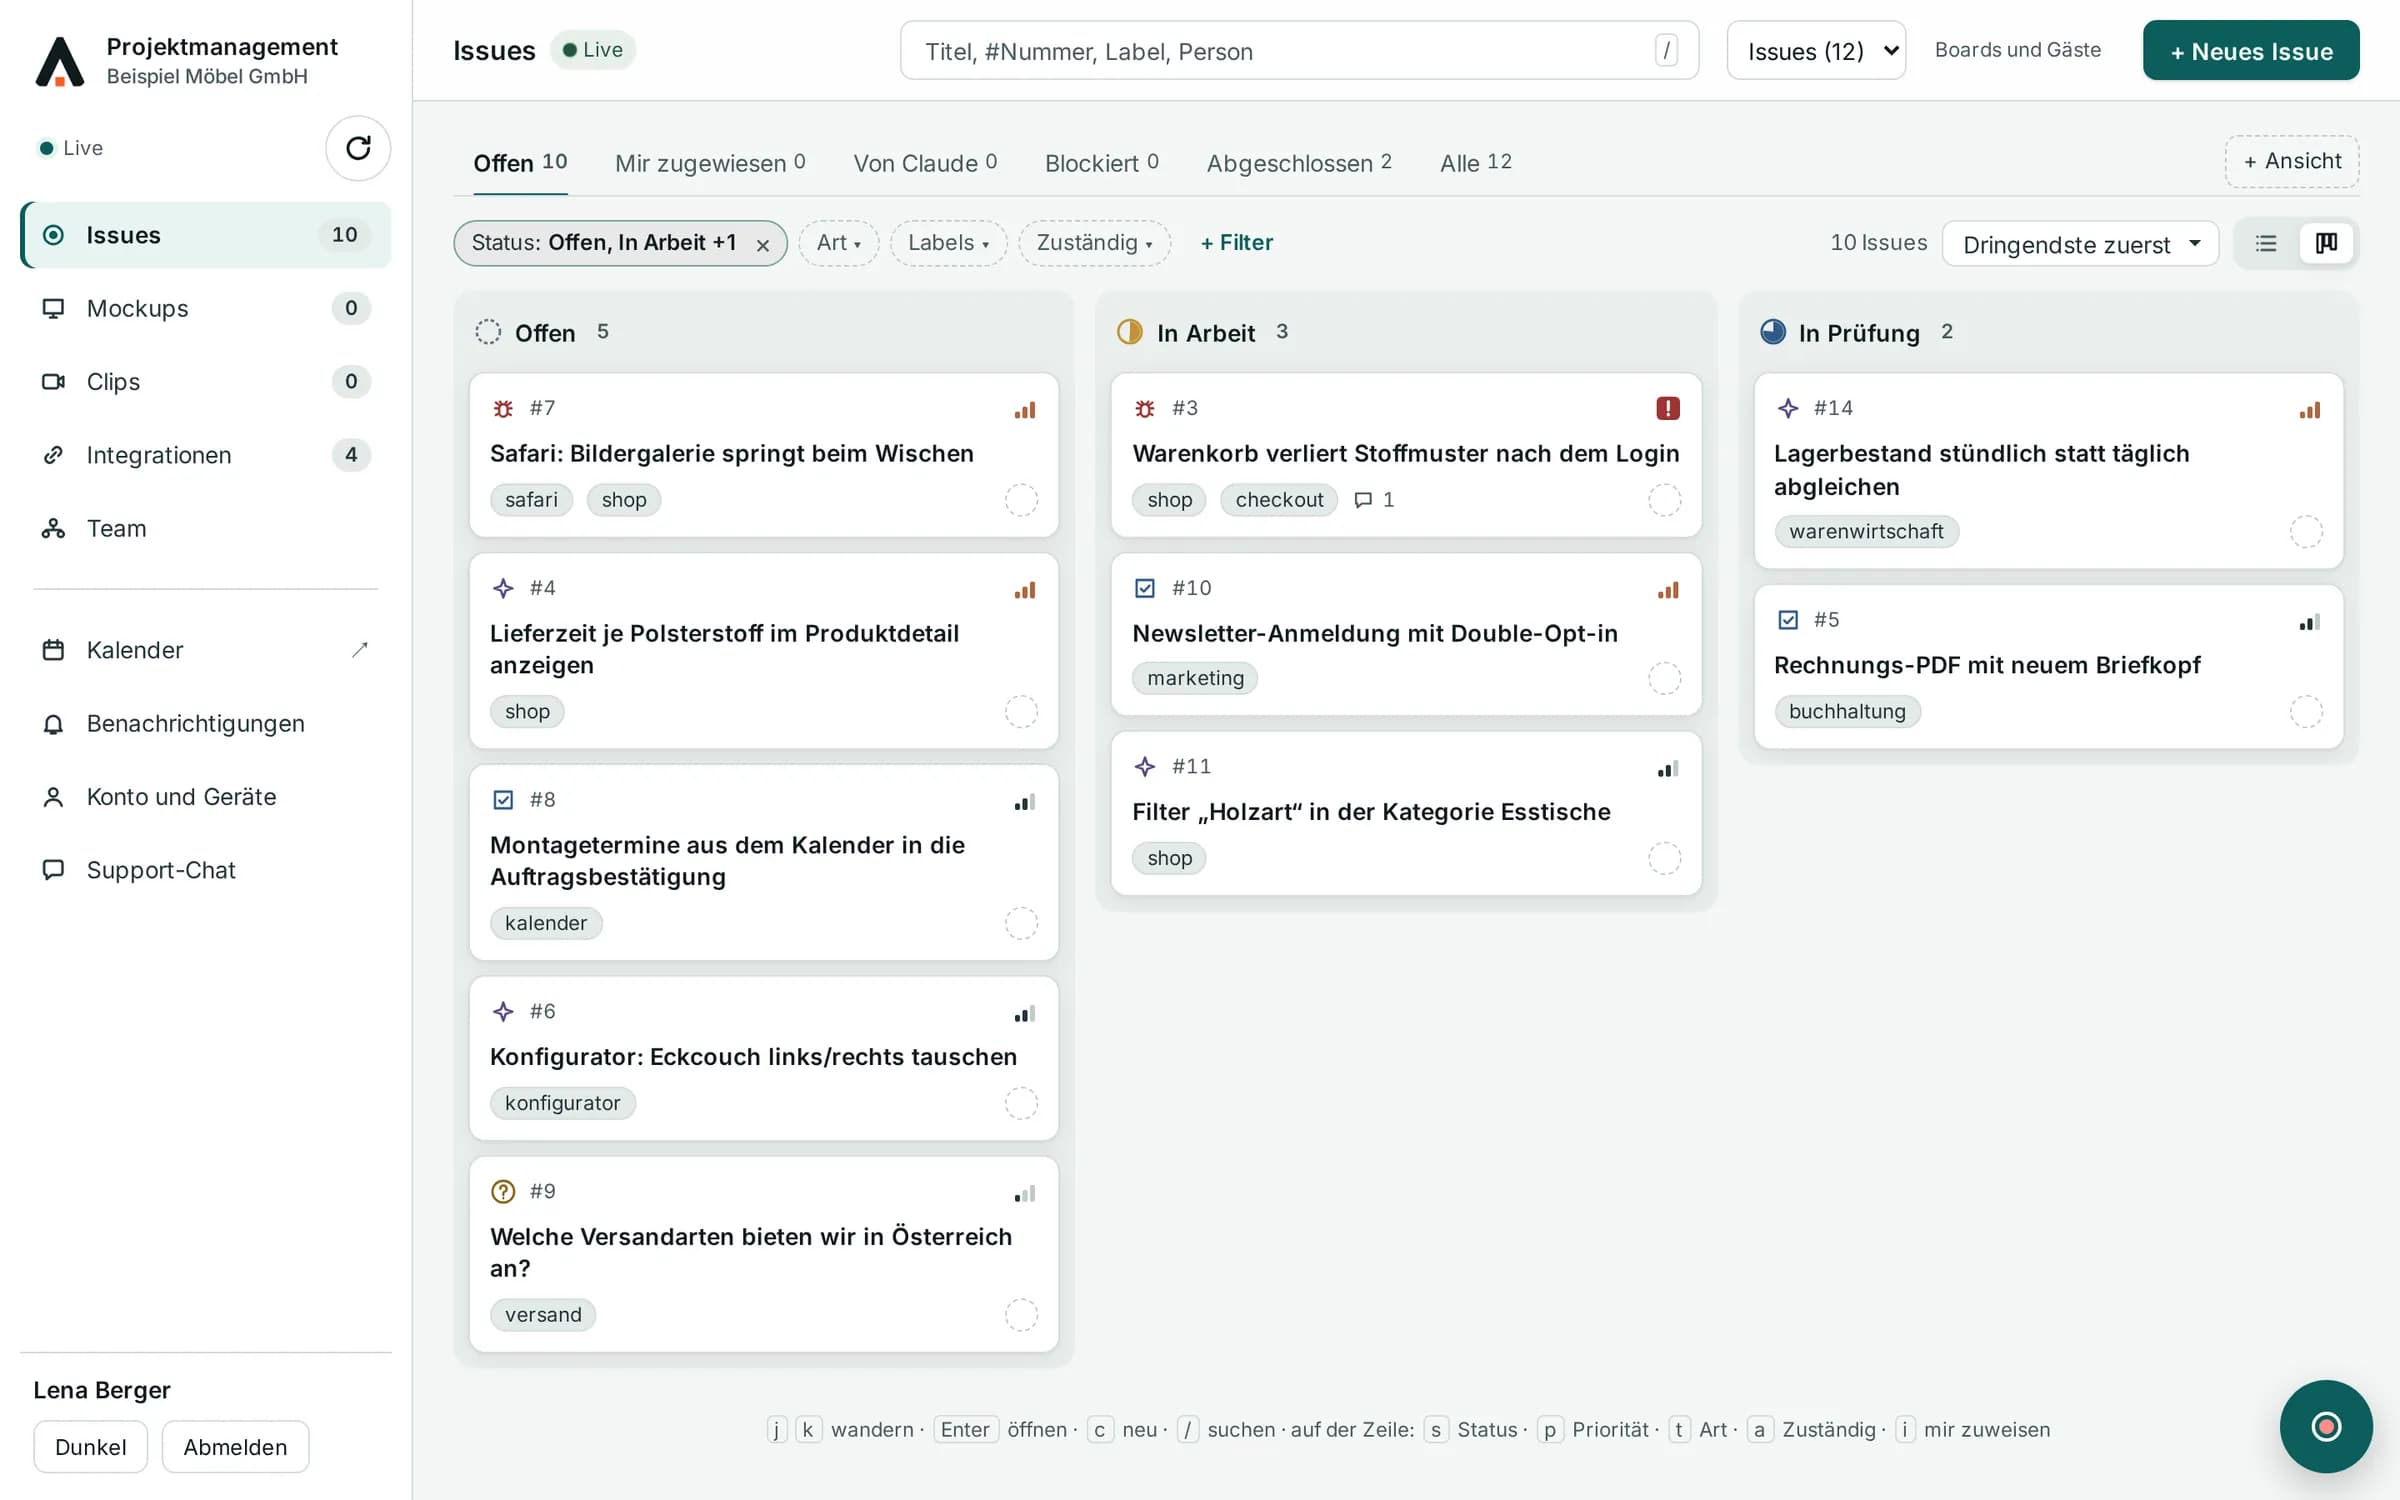Add a new view with + Ansicht

click(2292, 161)
